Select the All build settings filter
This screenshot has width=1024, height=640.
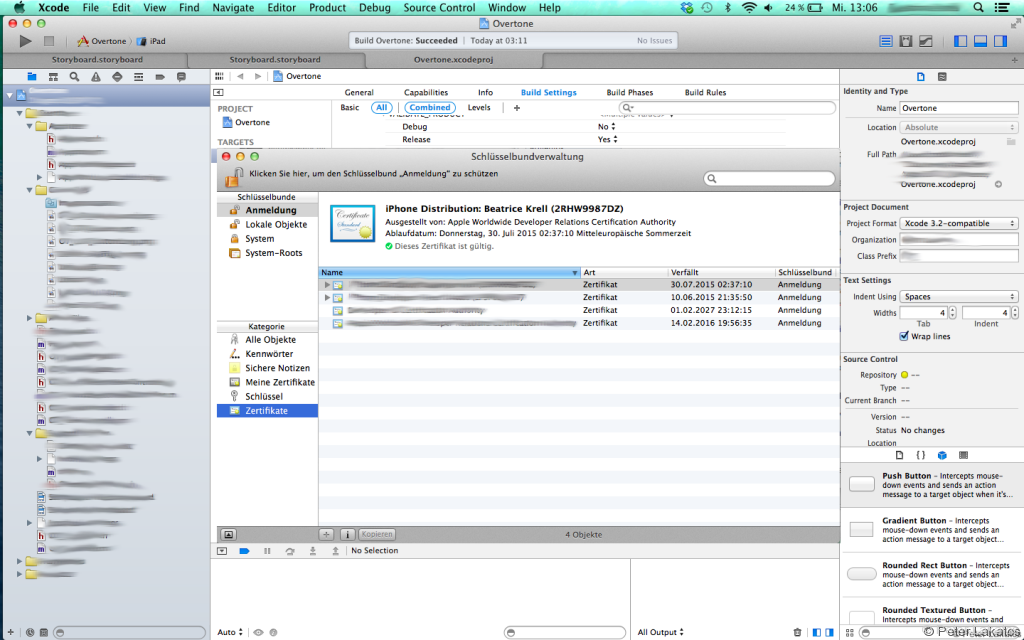[381, 108]
